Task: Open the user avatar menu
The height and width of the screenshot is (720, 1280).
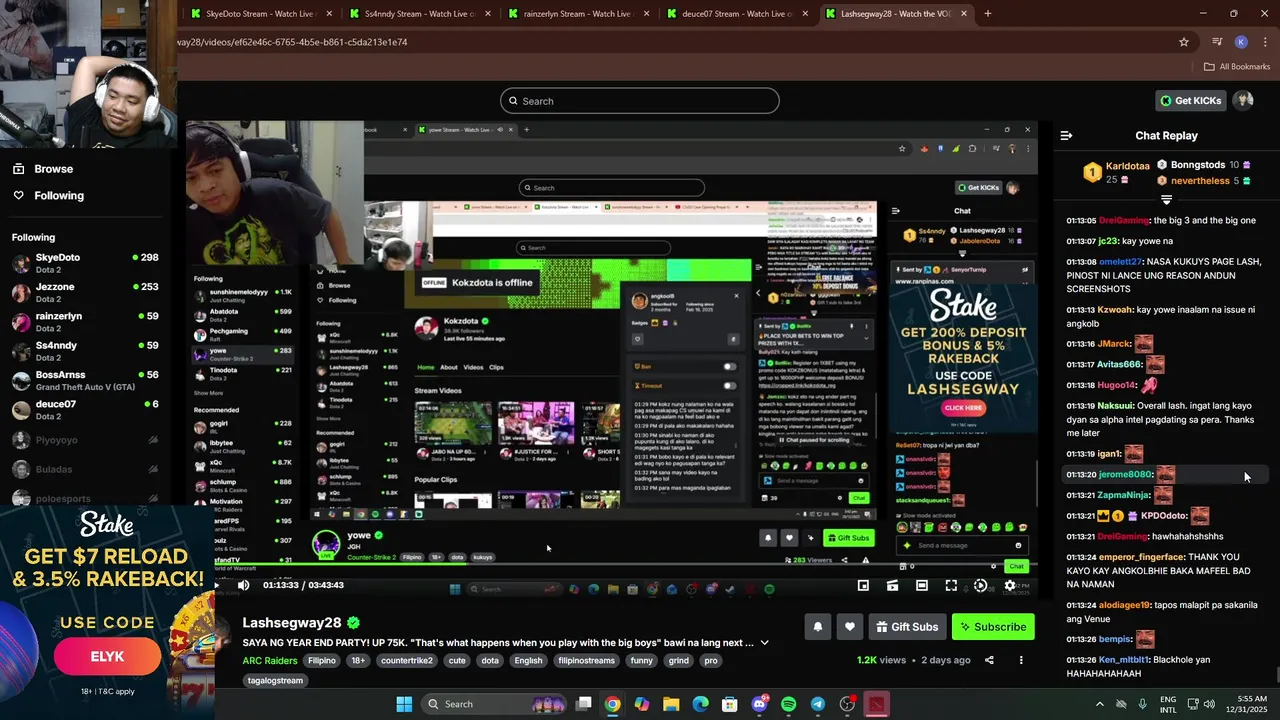Action: (1243, 100)
